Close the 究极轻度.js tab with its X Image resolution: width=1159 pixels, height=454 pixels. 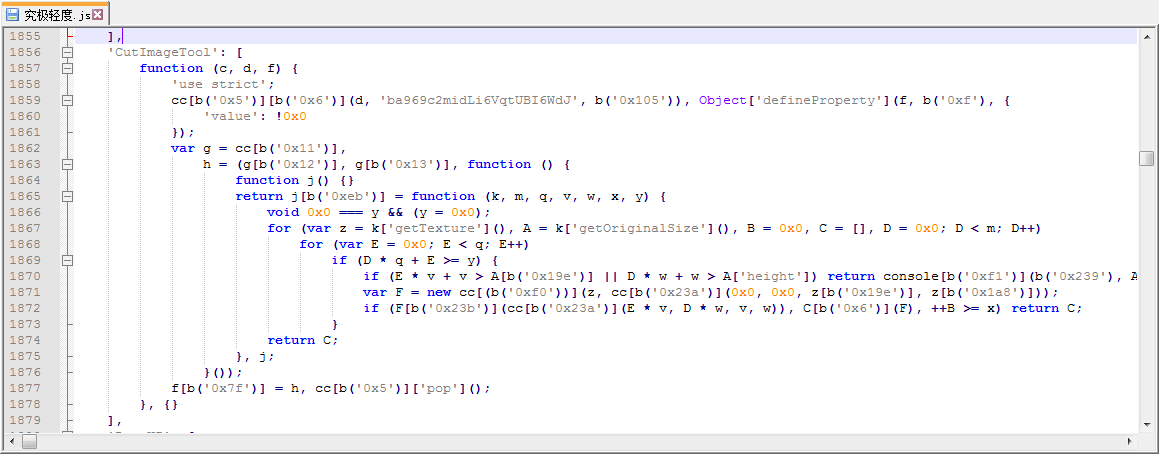(x=98, y=13)
